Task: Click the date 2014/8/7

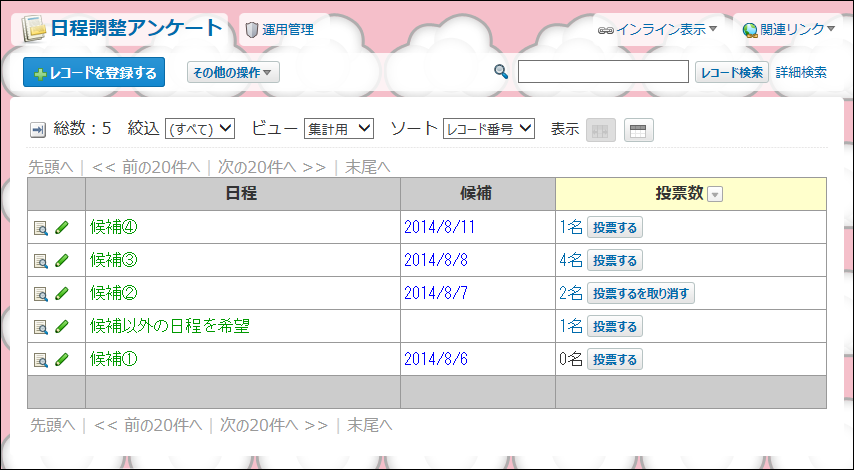Action: point(436,293)
